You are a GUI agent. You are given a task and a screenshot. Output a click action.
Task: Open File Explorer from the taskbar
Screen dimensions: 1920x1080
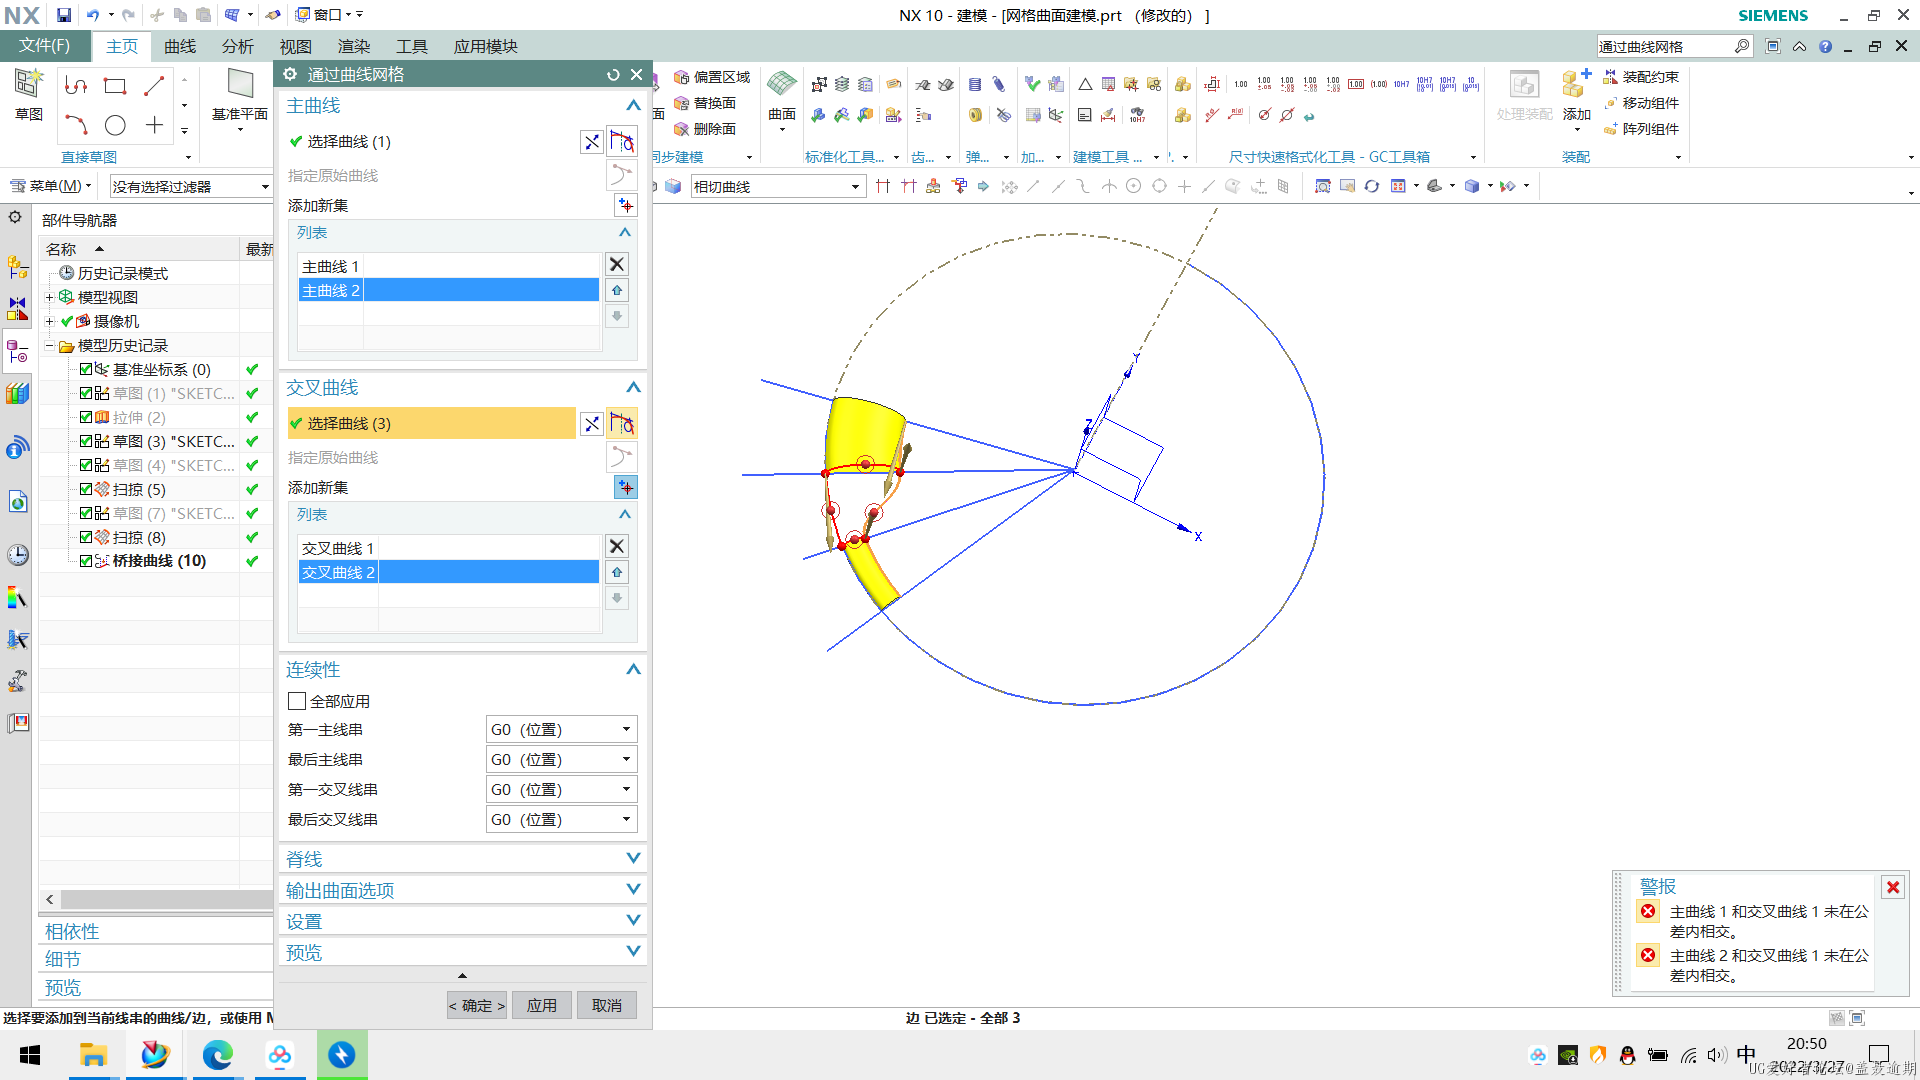93,1055
